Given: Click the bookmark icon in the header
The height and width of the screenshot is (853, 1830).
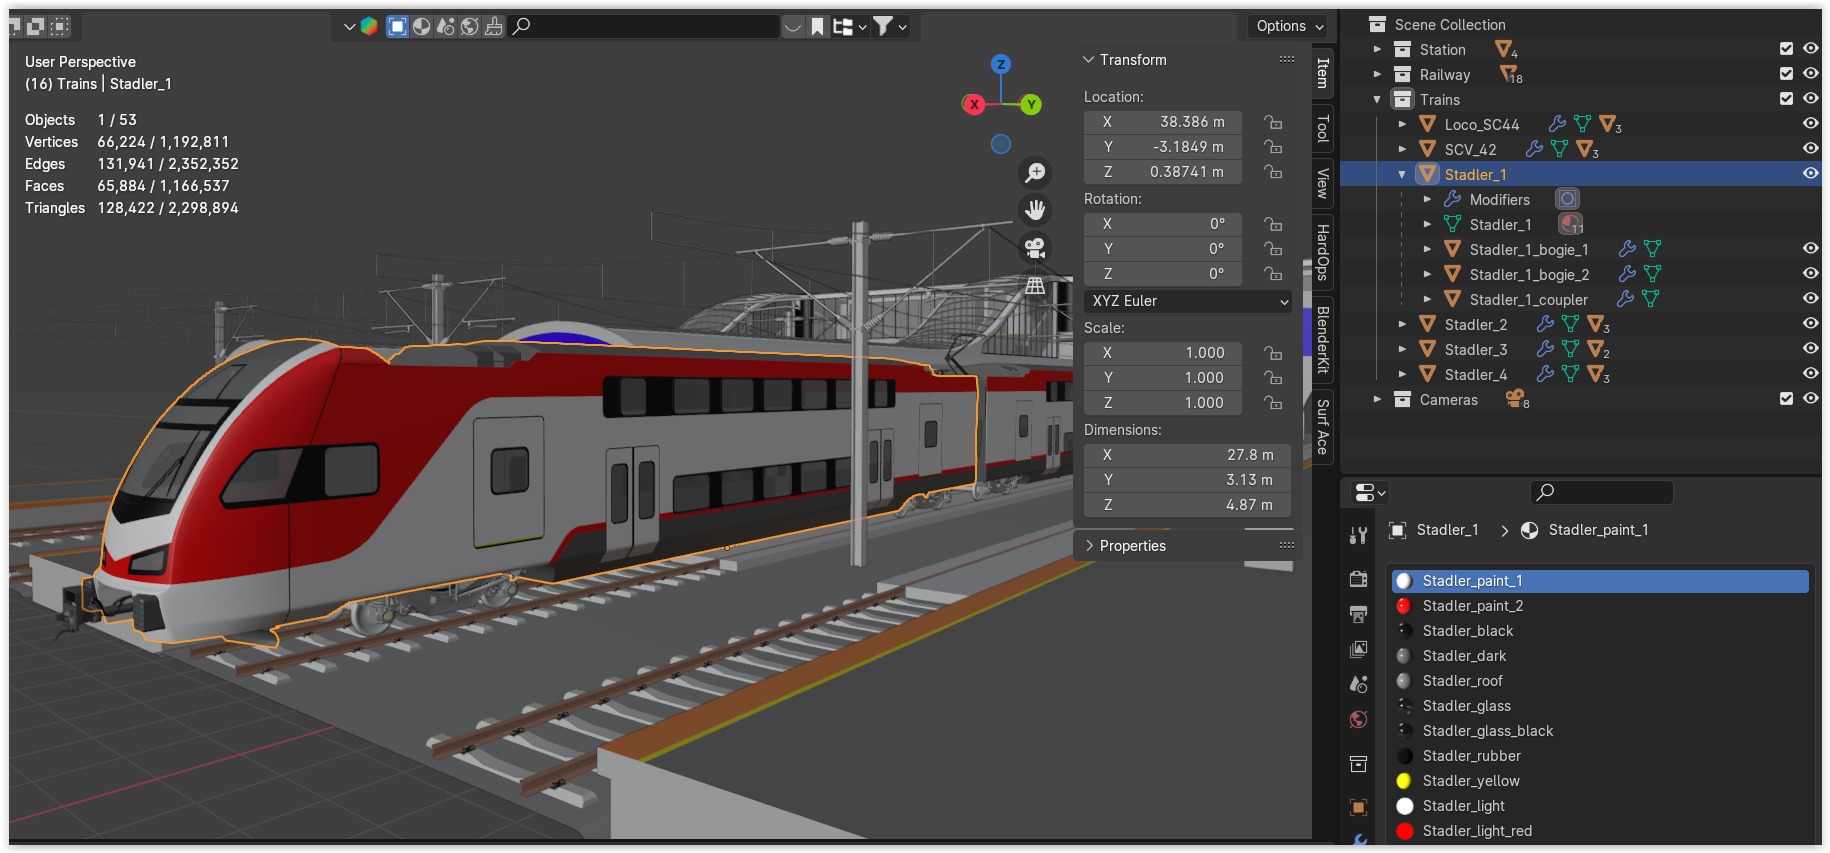Looking at the screenshot, I should pos(817,26).
